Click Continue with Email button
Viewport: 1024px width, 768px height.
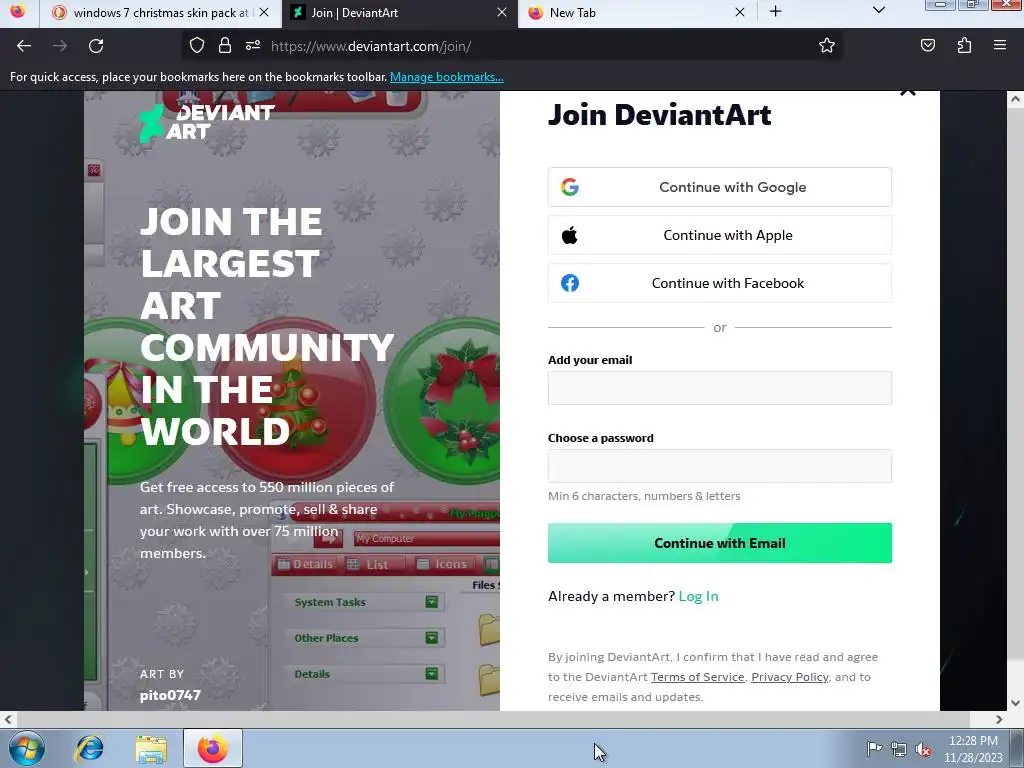[720, 543]
